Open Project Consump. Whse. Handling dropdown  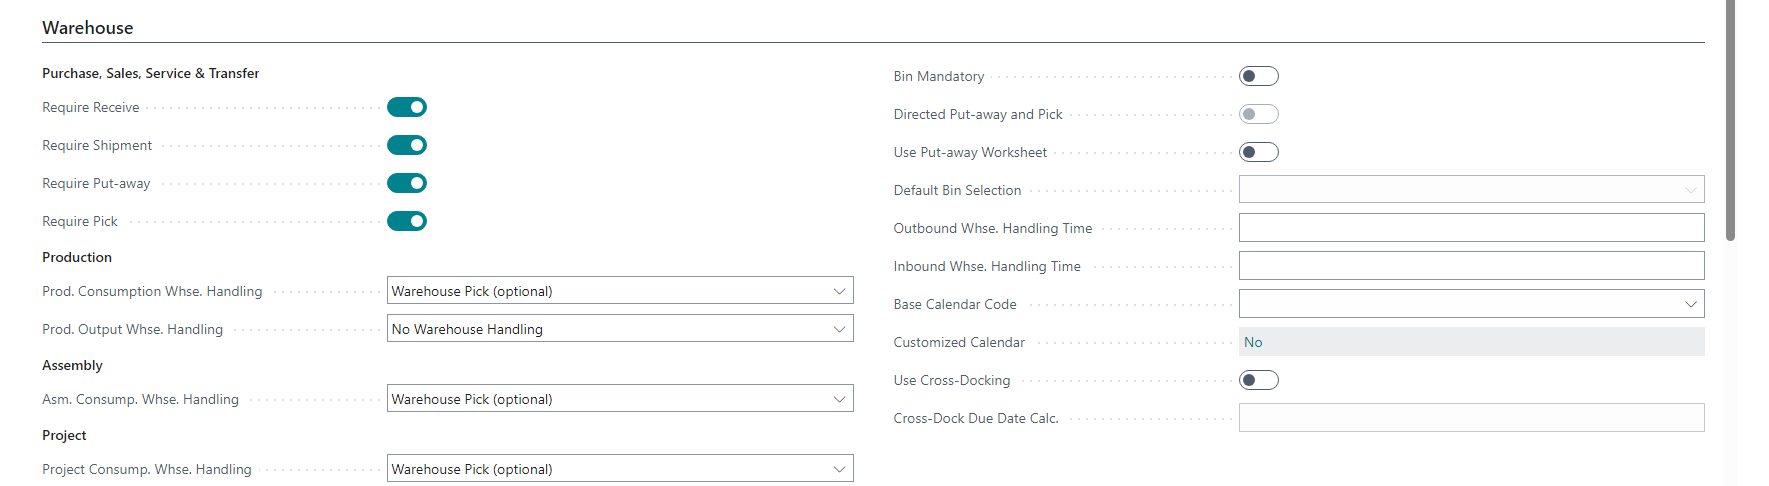pos(620,469)
